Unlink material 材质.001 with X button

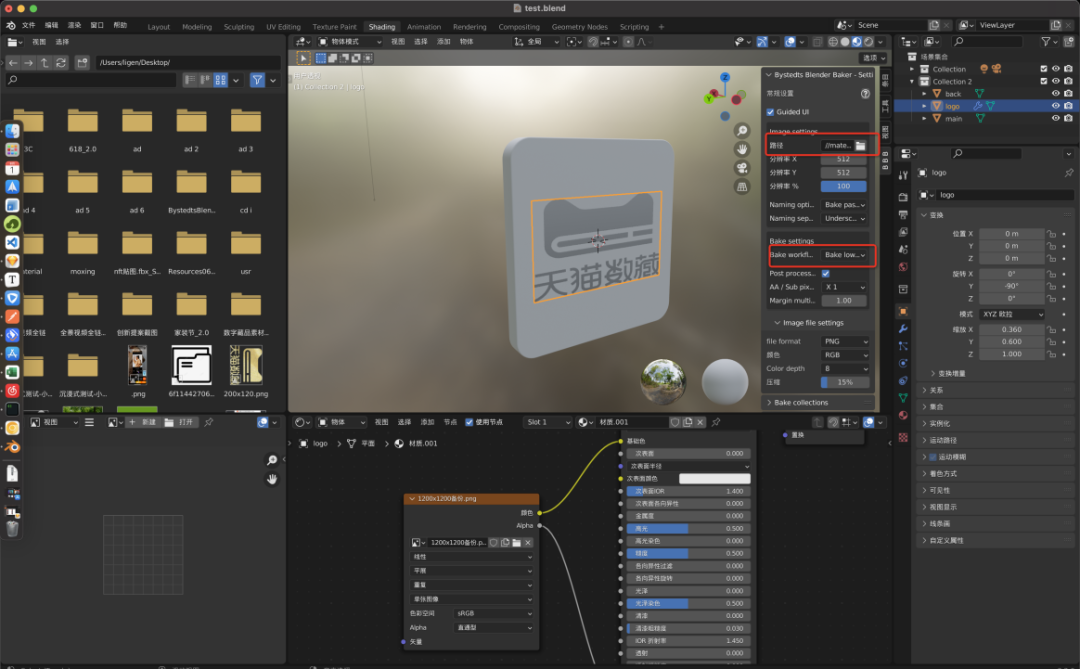(700, 422)
